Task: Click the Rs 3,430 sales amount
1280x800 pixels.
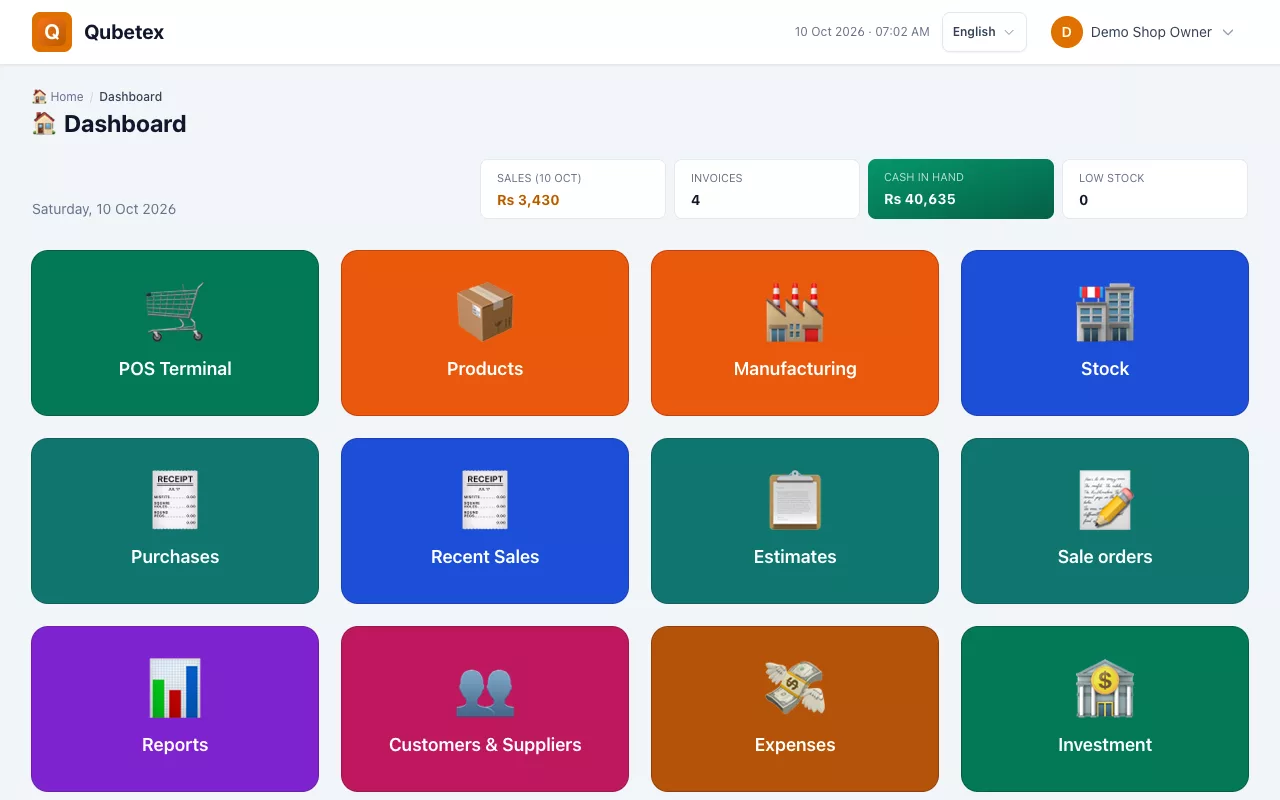Action: click(528, 200)
